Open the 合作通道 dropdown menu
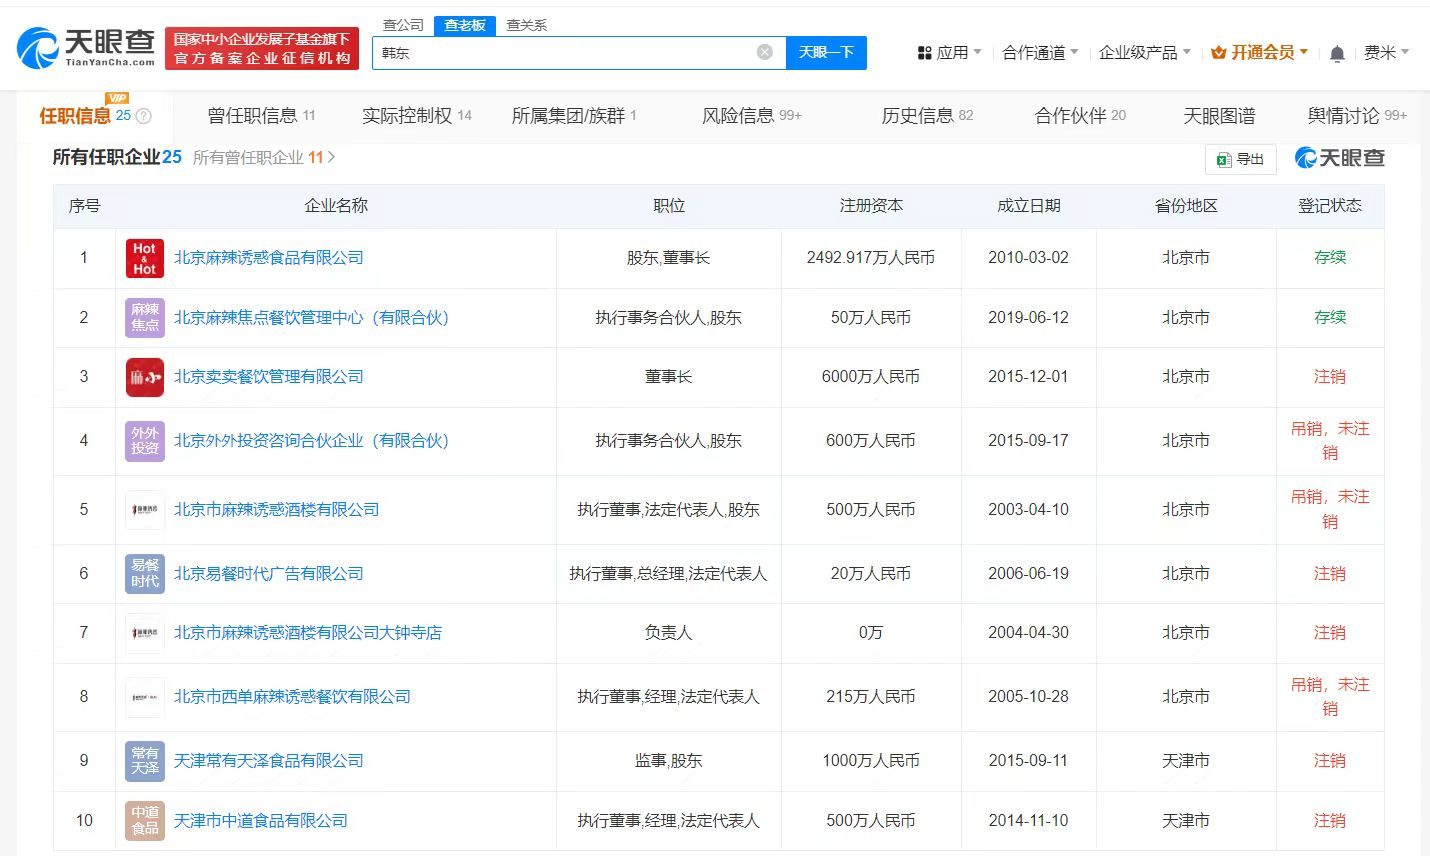 1038,53
